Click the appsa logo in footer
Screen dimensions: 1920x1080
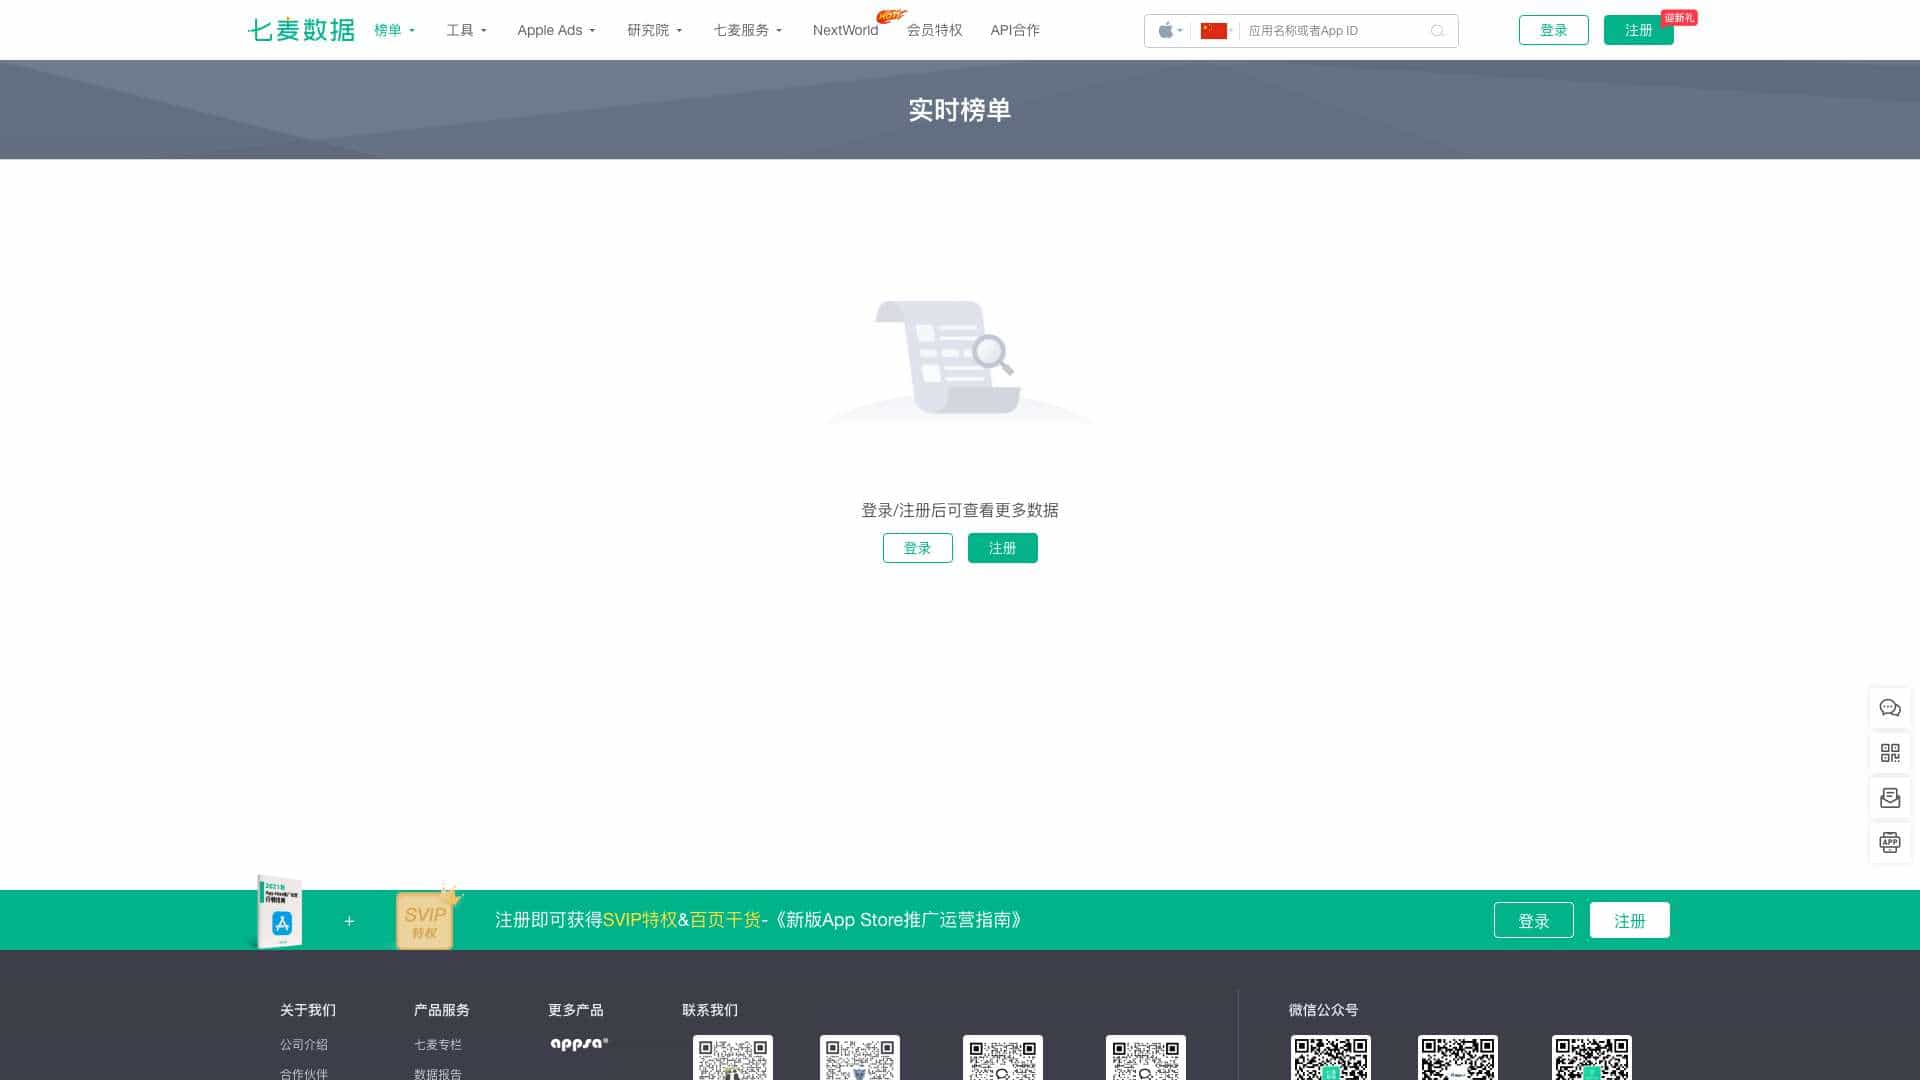(579, 1043)
